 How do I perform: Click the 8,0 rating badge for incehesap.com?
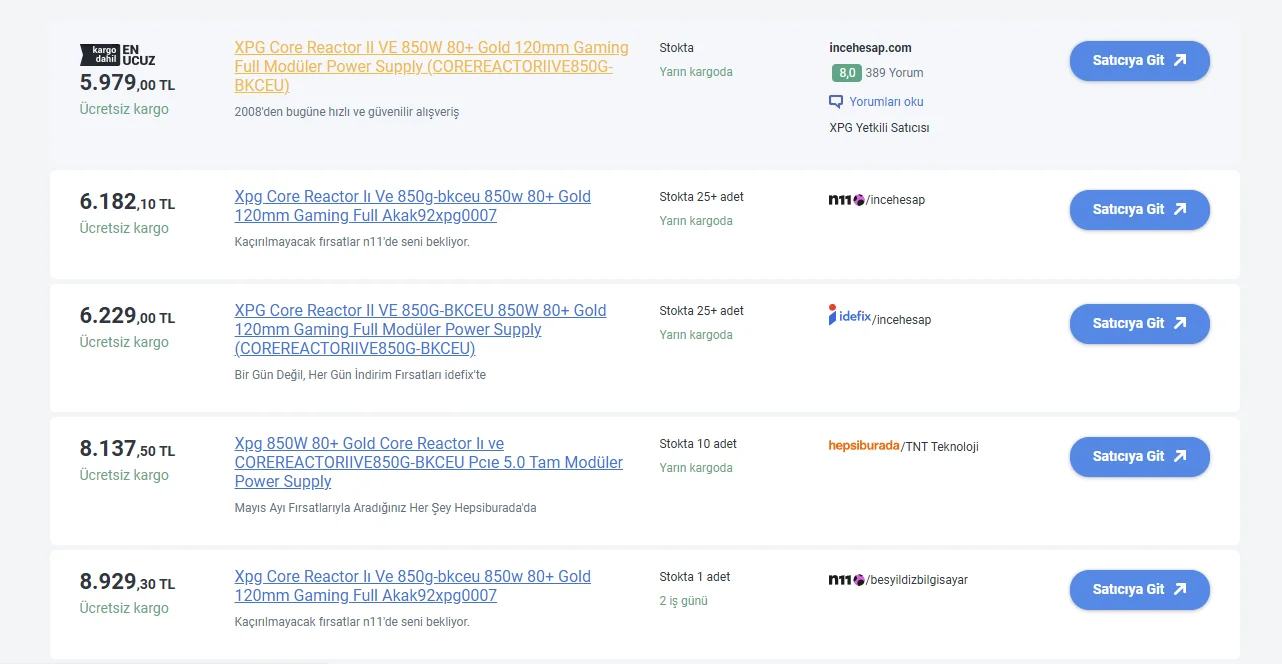click(846, 73)
